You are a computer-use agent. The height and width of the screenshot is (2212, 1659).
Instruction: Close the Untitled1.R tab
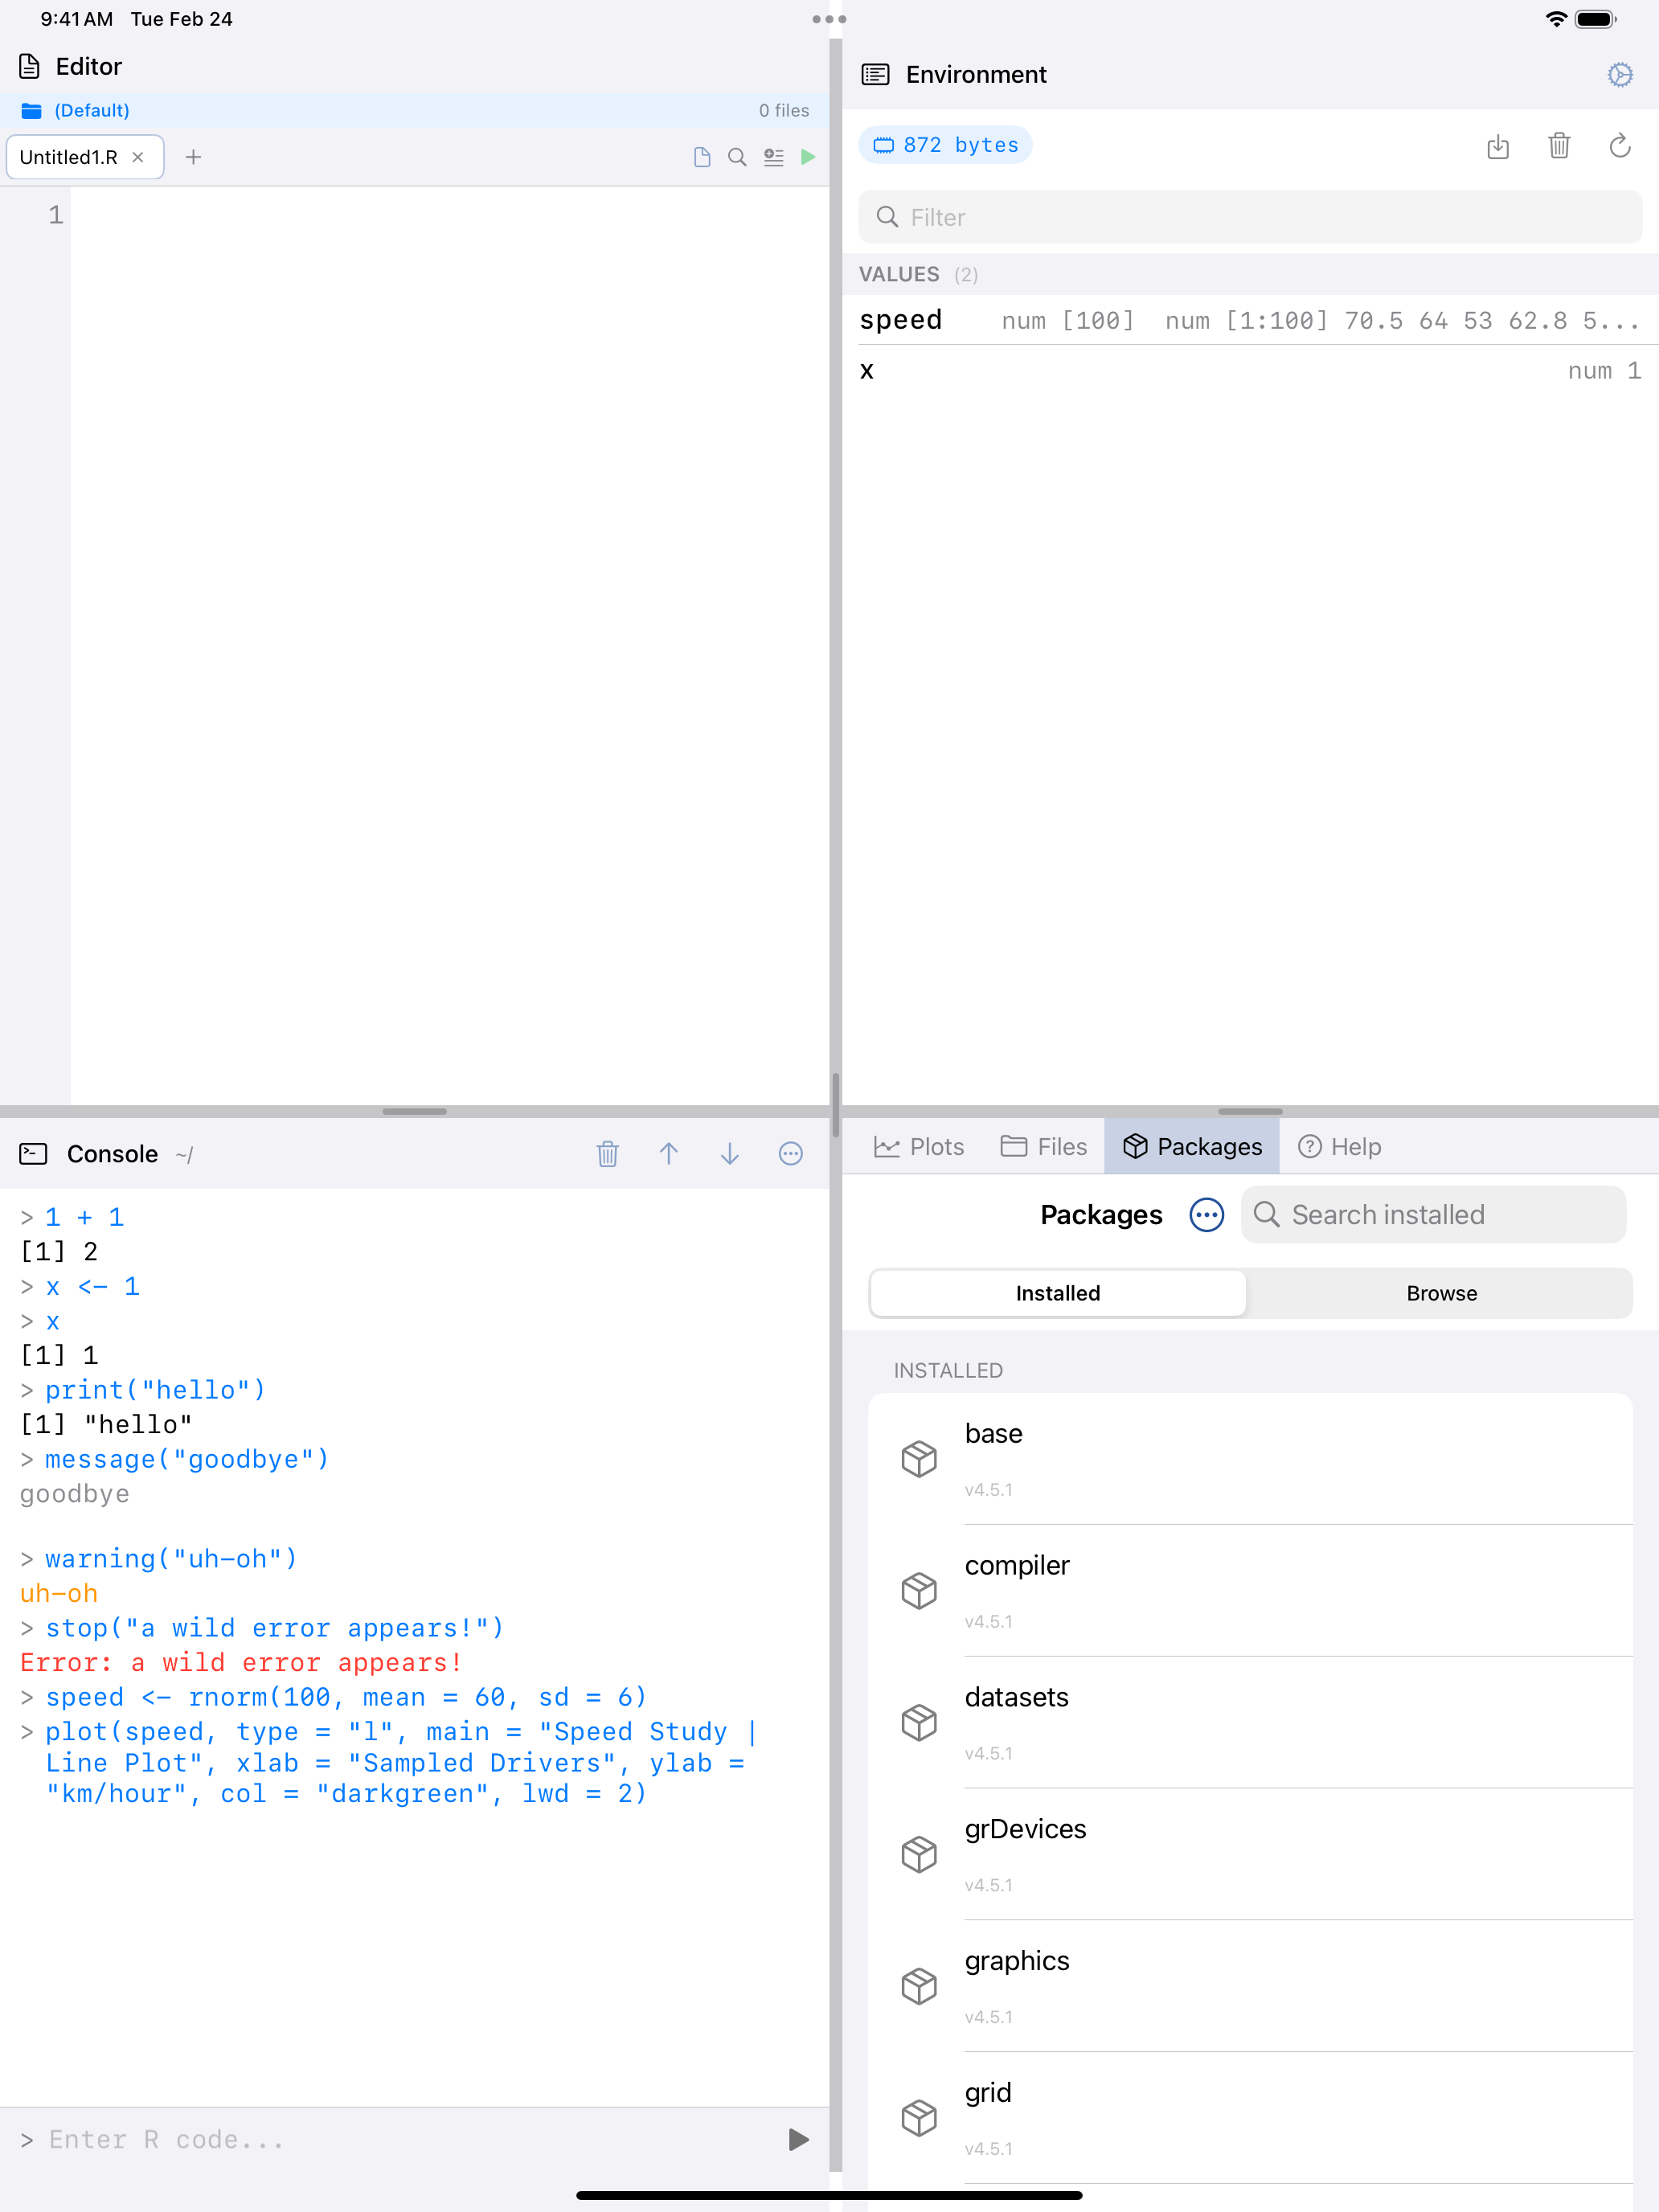coord(139,157)
